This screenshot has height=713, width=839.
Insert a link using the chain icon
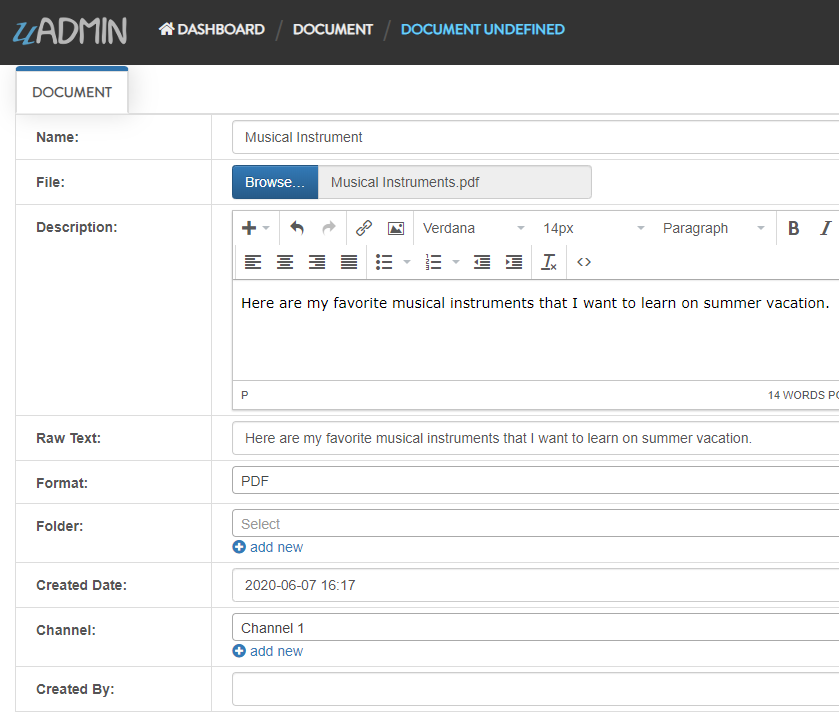point(364,228)
